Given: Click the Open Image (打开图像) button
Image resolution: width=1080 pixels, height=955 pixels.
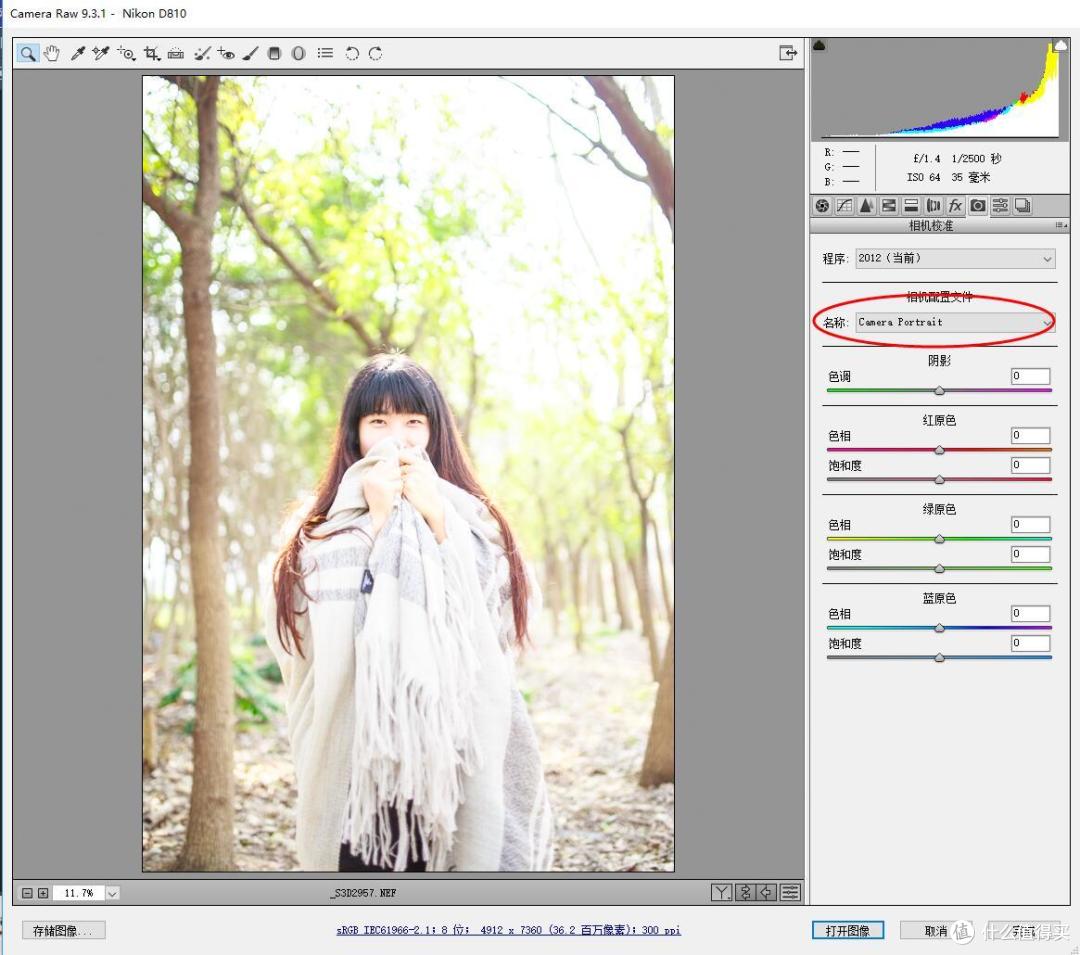Looking at the screenshot, I should (x=848, y=930).
